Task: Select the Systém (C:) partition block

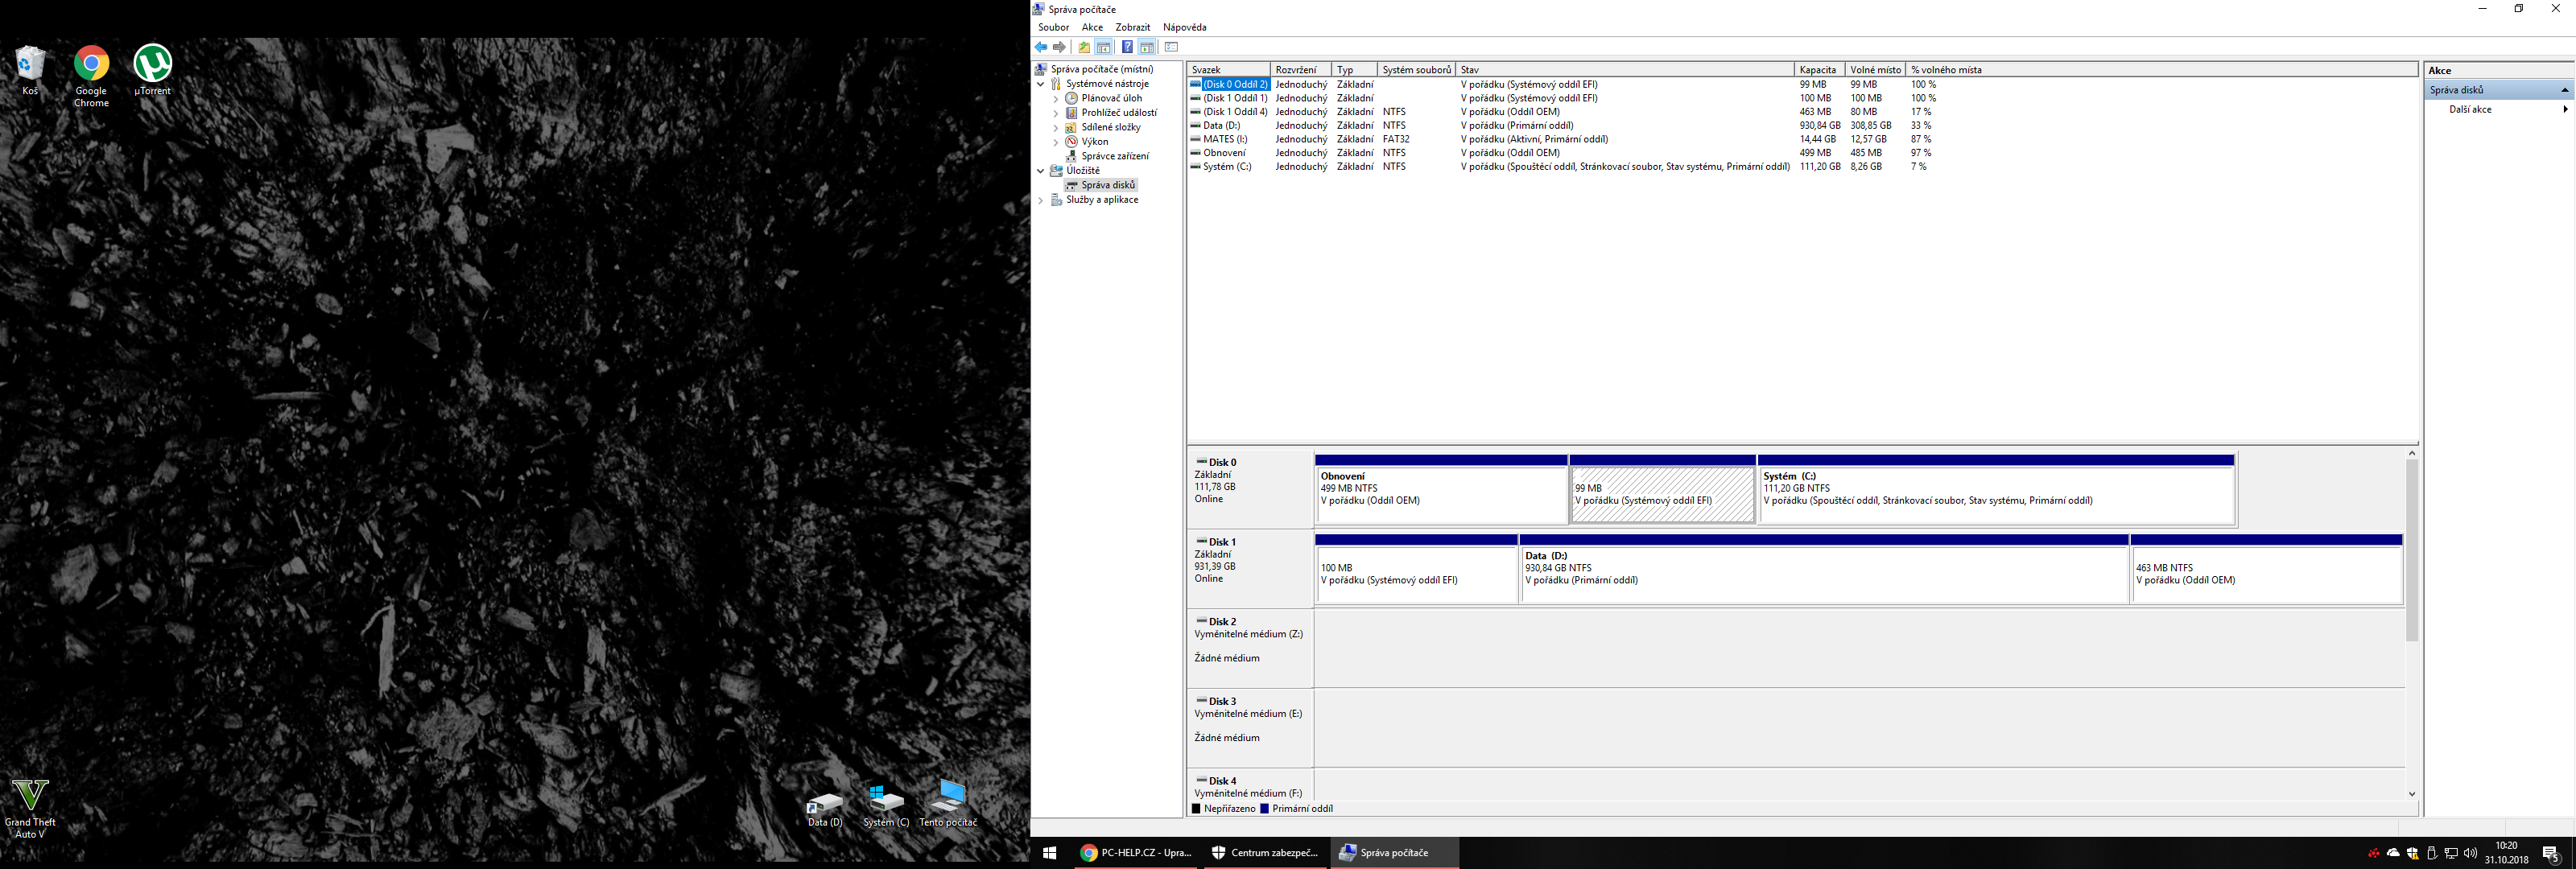Action: pos(1996,495)
